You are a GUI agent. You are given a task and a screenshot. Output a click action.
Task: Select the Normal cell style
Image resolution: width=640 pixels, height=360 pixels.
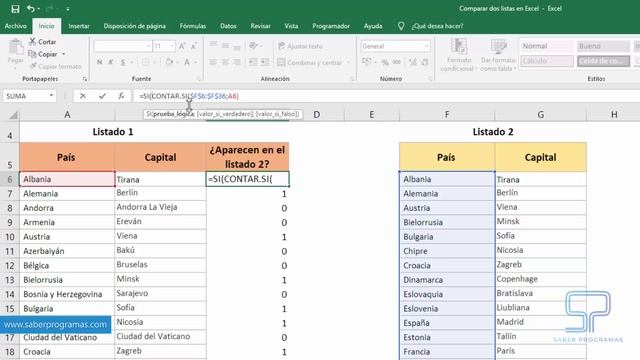[547, 46]
